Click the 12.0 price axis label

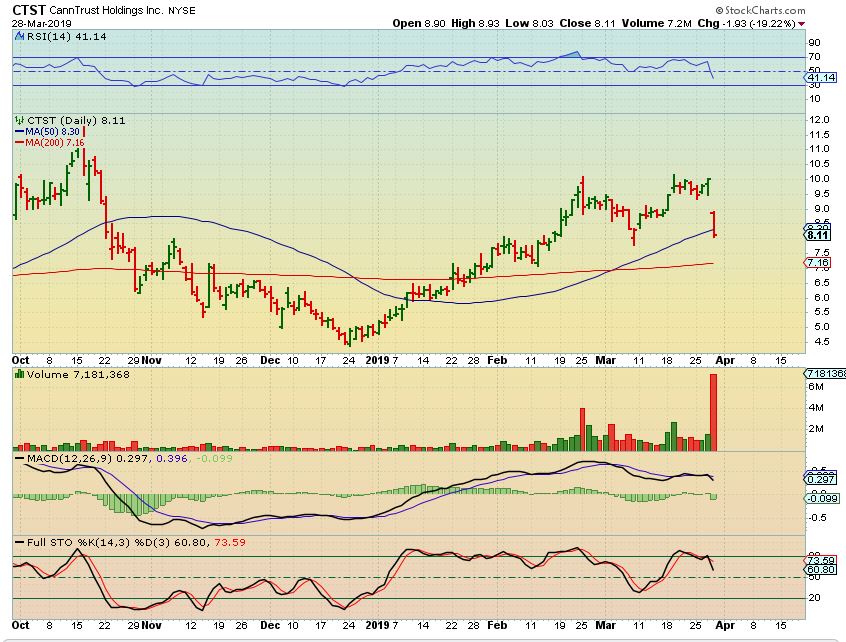pos(820,120)
